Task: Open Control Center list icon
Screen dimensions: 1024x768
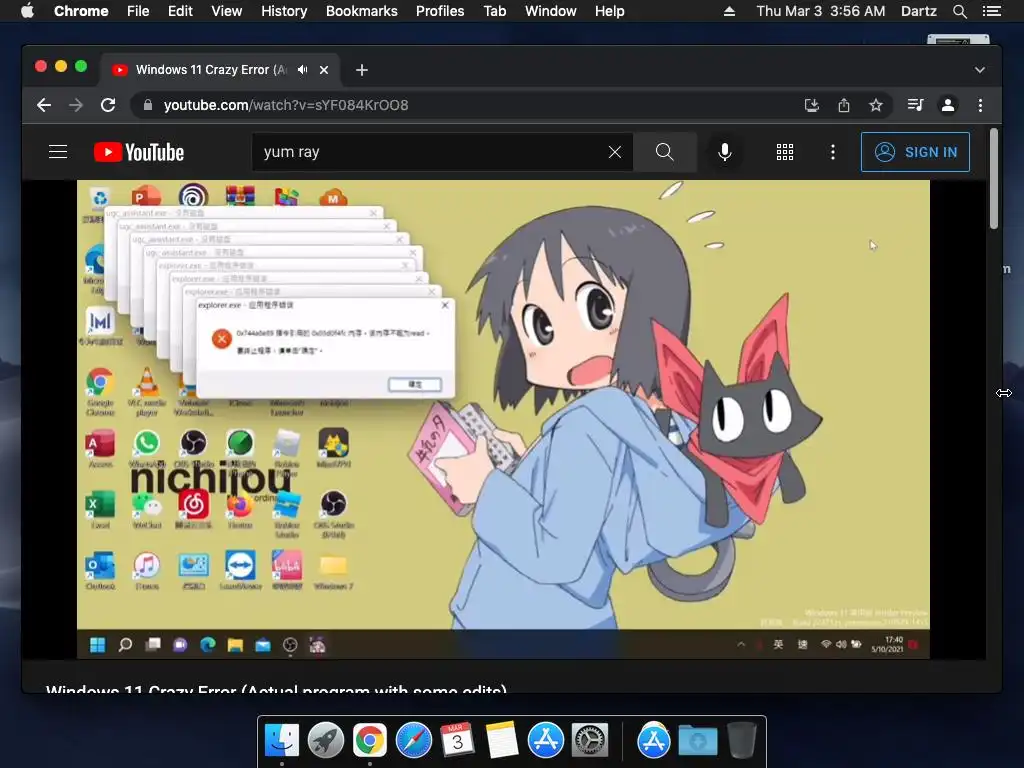Action: click(x=991, y=11)
